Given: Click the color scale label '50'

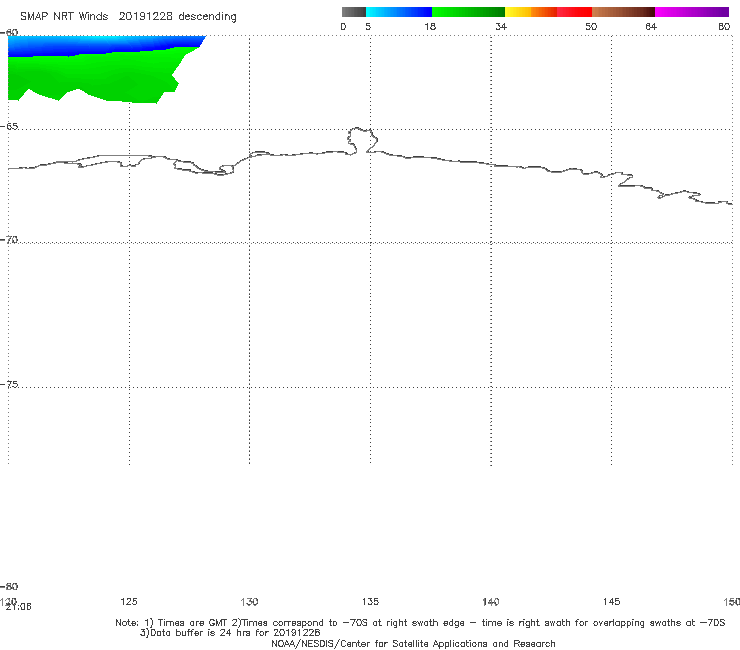Looking at the screenshot, I should coord(591,27).
